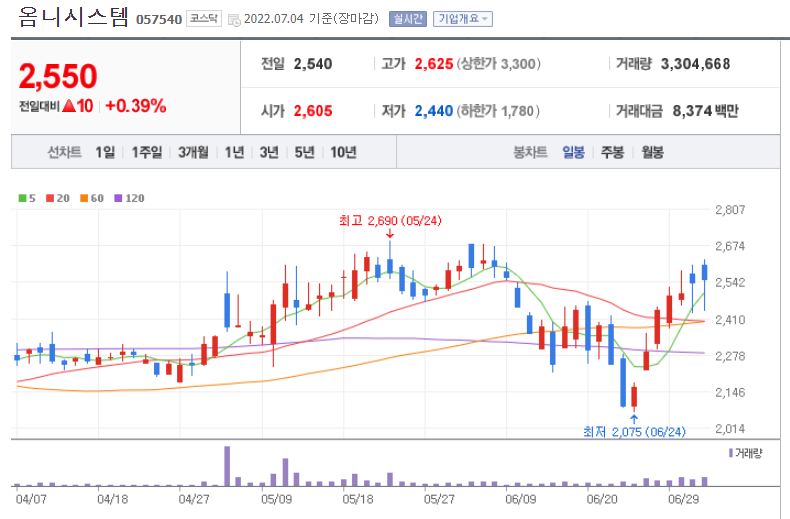Click the 05/09 date axis label
This screenshot has height=519, width=790.
pos(276,499)
